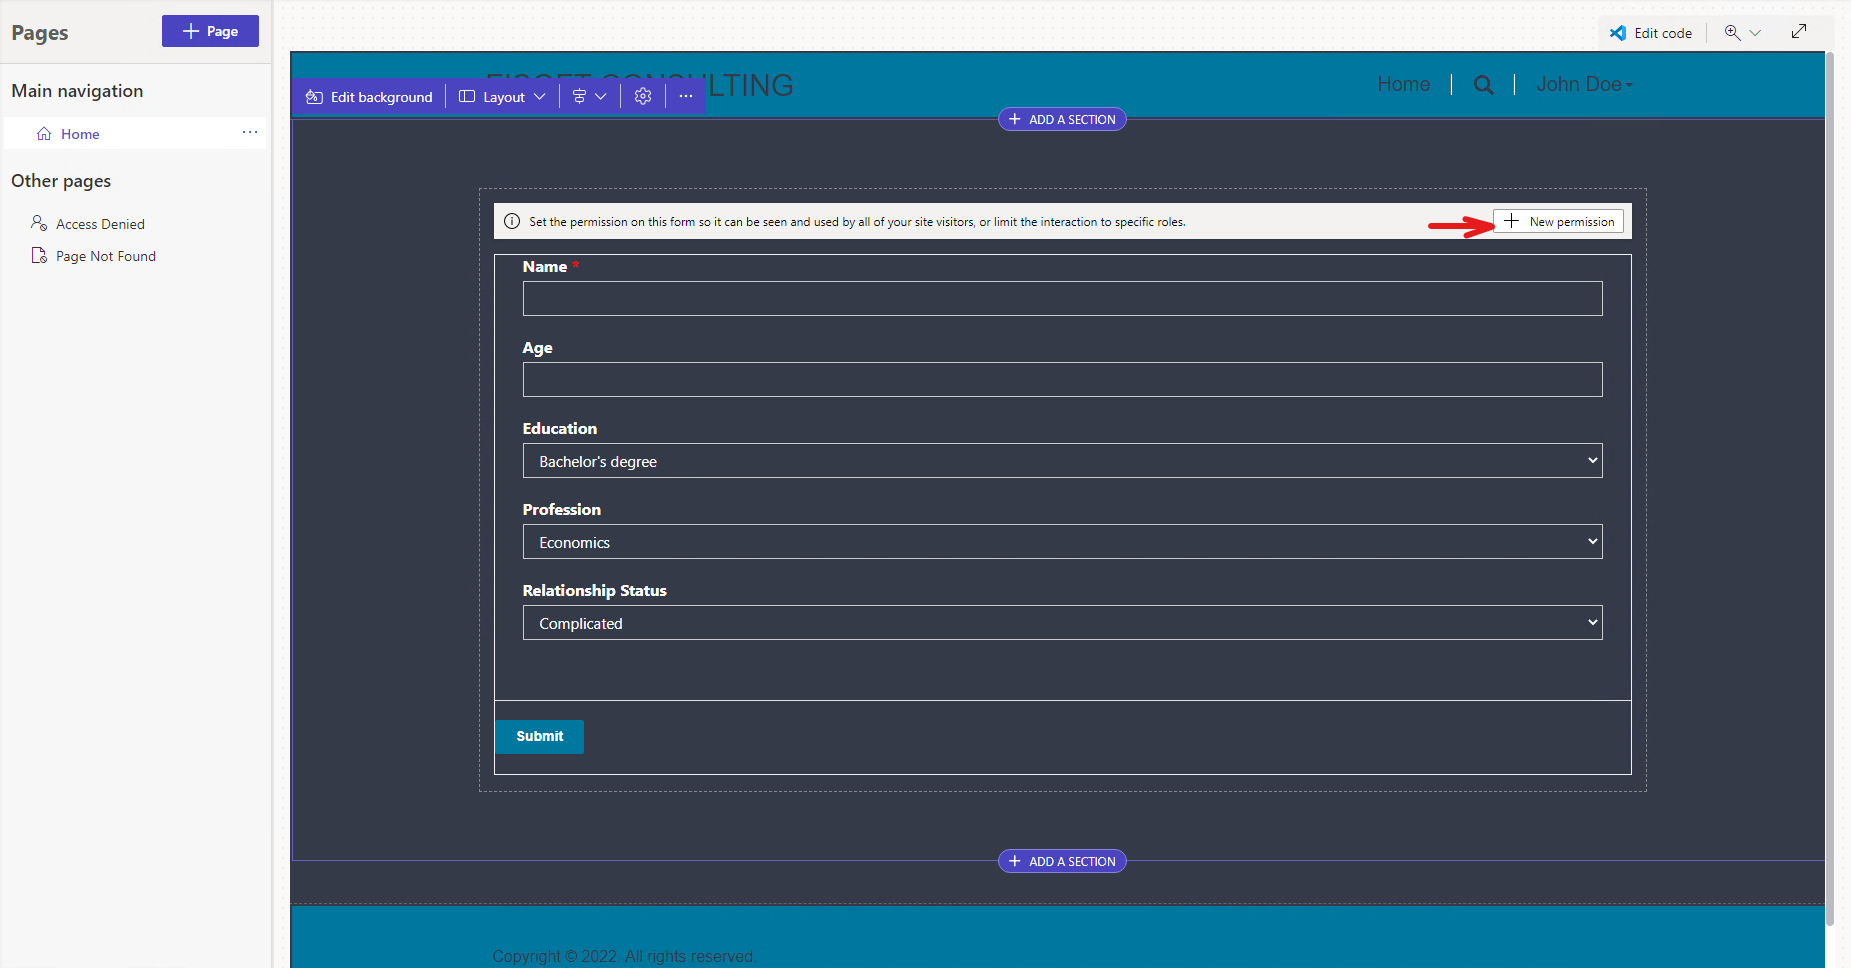Click the New permission button
Viewport: 1851px width, 968px height.
pos(1558,221)
